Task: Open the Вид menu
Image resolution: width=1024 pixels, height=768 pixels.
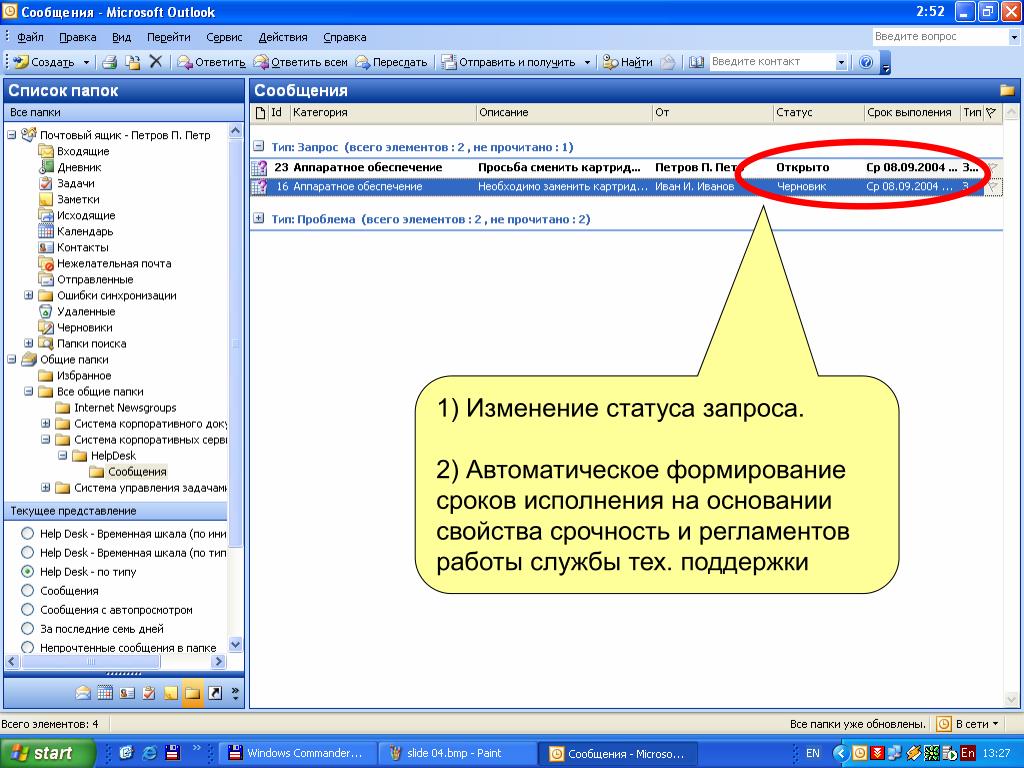Action: [x=121, y=37]
